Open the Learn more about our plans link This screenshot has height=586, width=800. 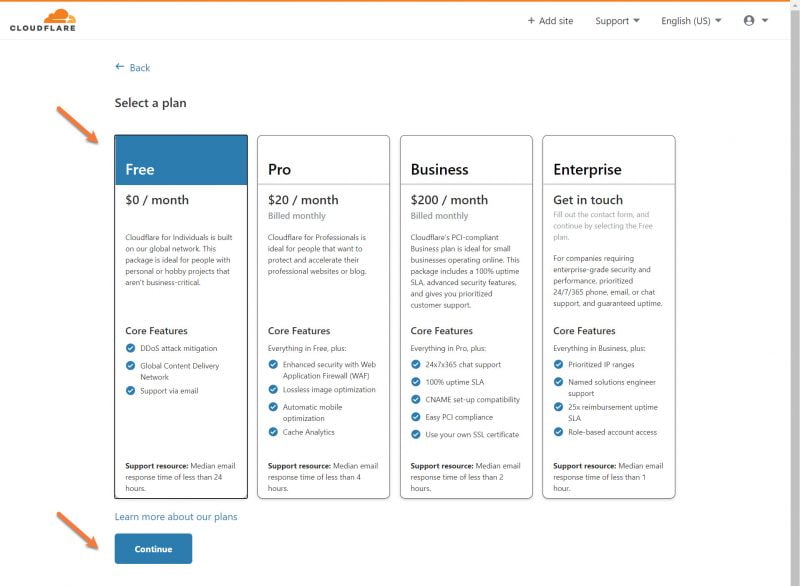pyautogui.click(x=177, y=516)
